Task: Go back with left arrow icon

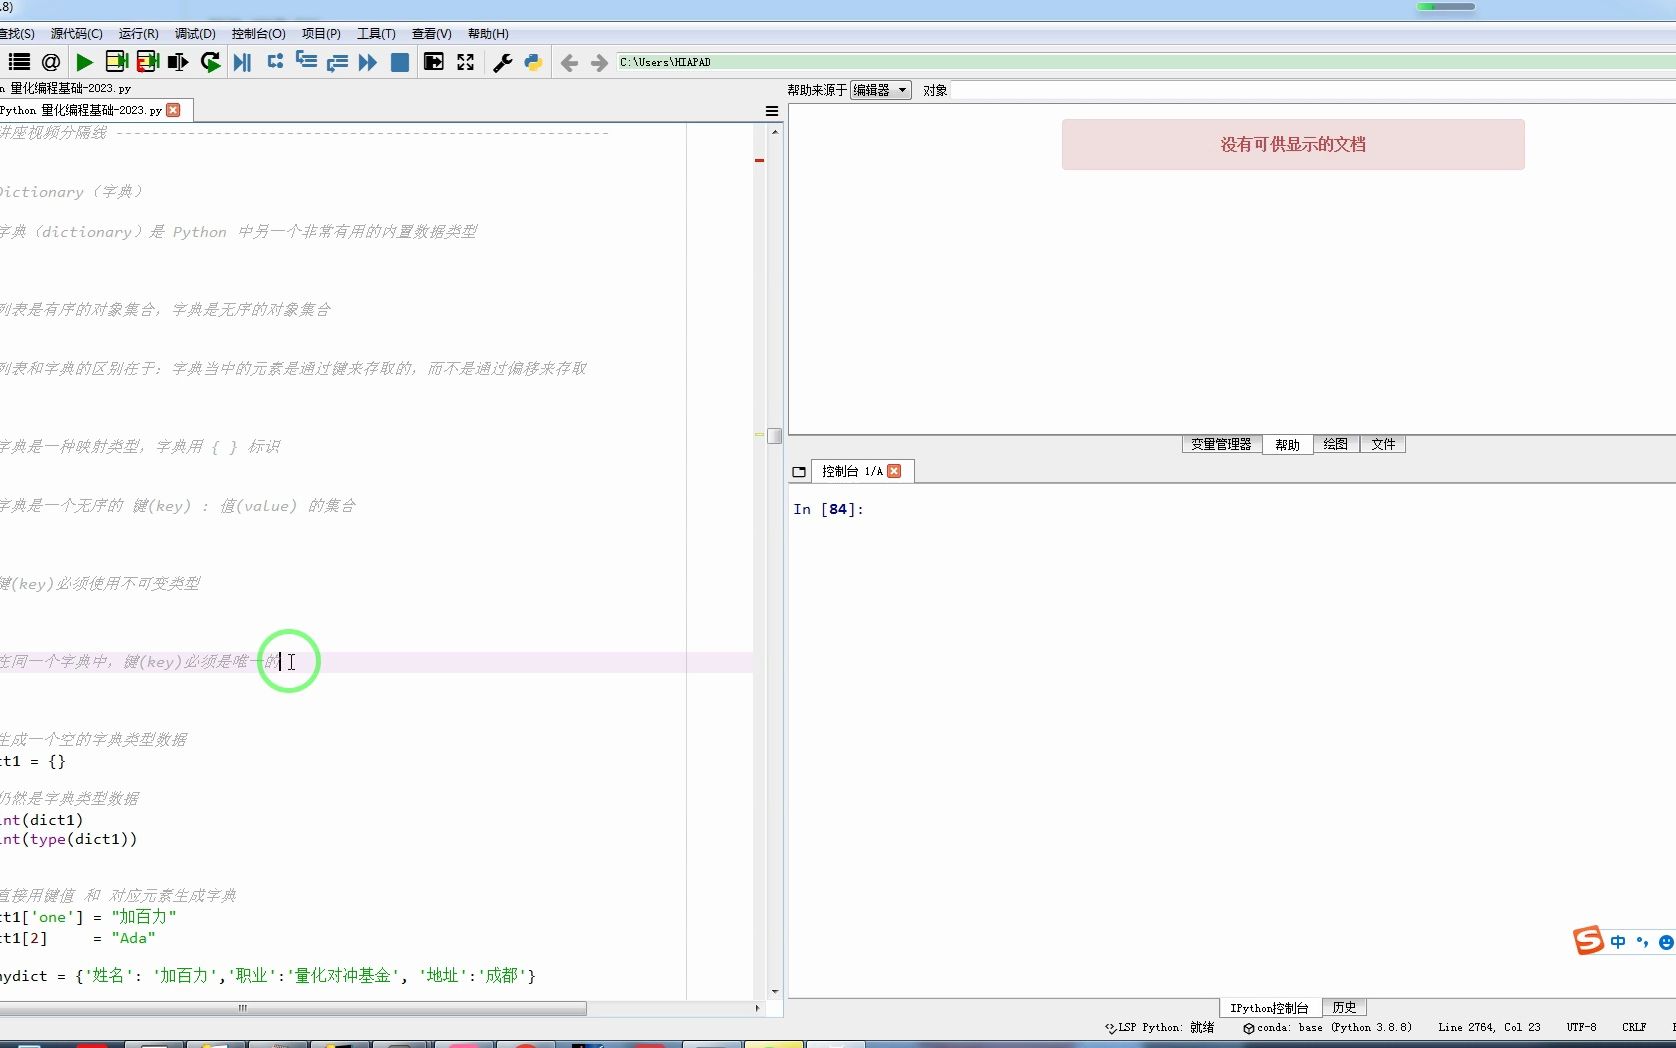Action: [569, 63]
